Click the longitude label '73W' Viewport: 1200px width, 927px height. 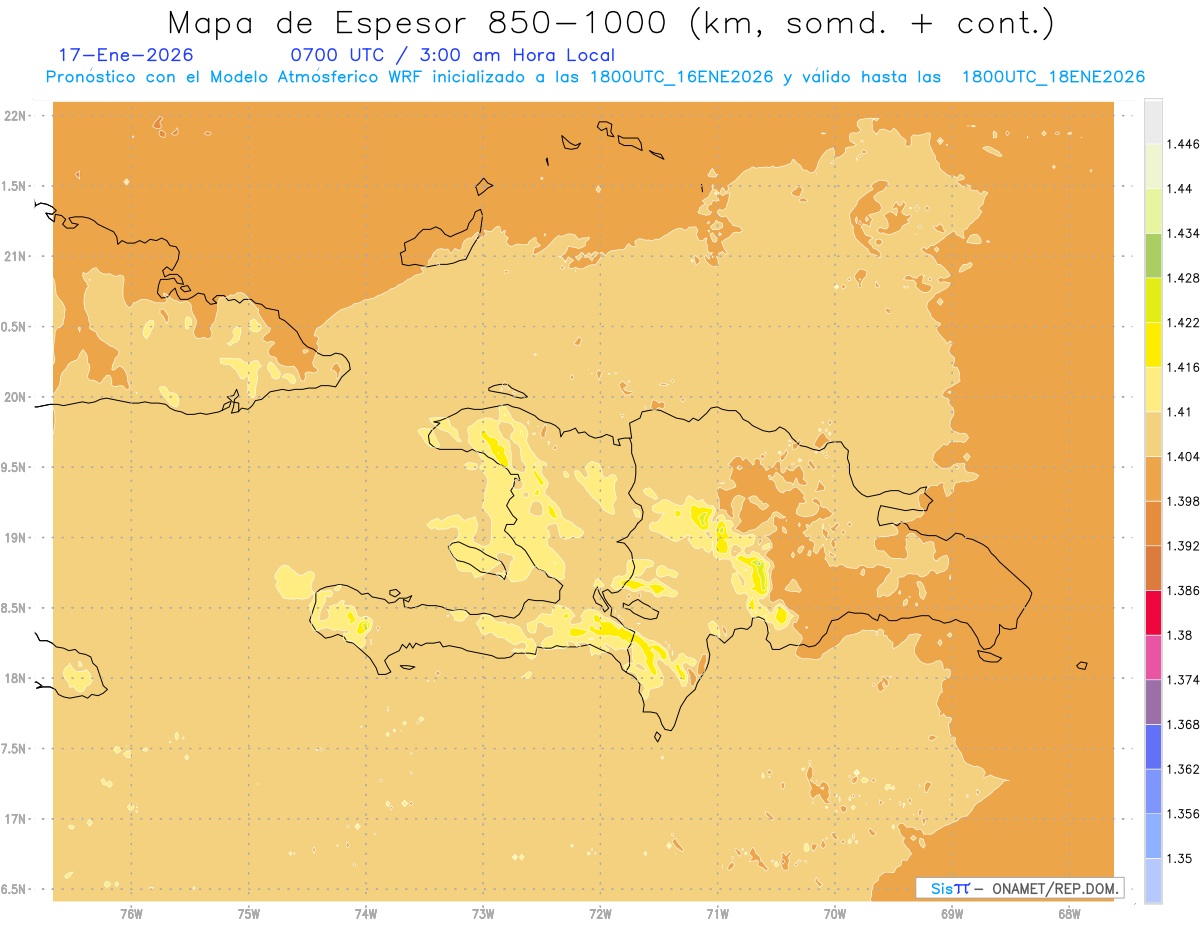[483, 914]
